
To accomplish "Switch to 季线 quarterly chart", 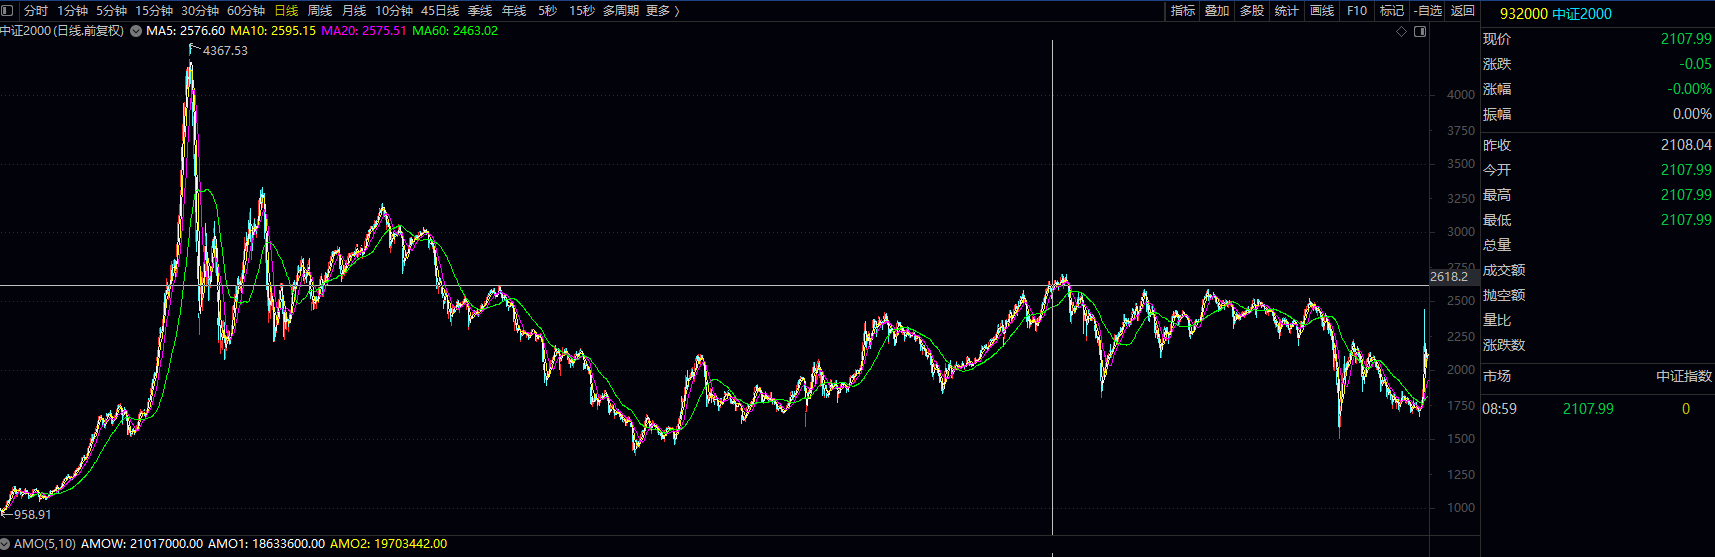I will [x=480, y=11].
